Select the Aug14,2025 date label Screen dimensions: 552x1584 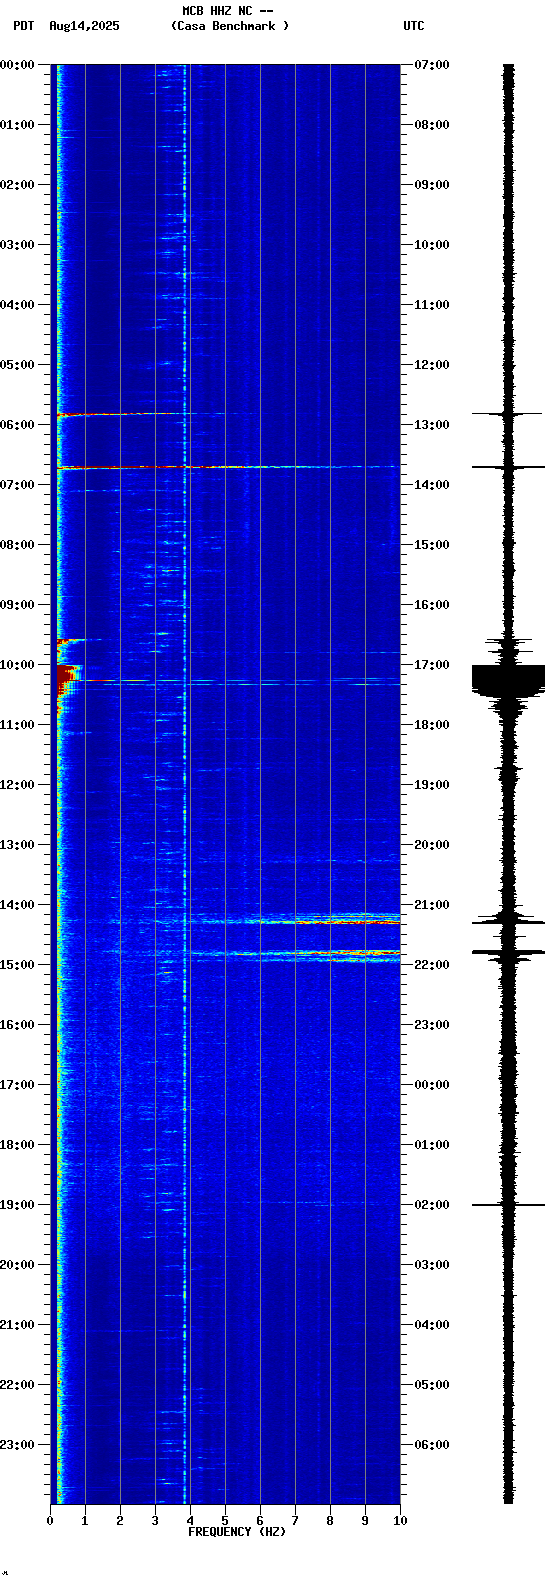(x=84, y=26)
